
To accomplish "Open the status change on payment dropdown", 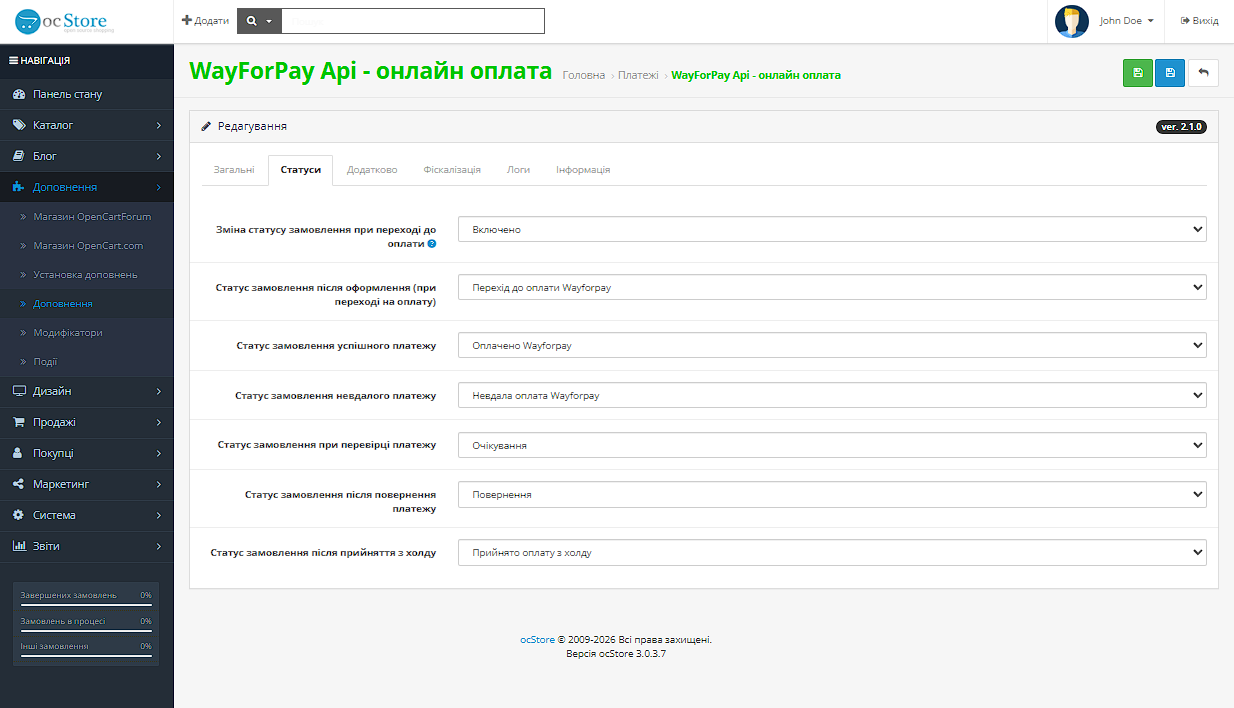I will pos(832,229).
